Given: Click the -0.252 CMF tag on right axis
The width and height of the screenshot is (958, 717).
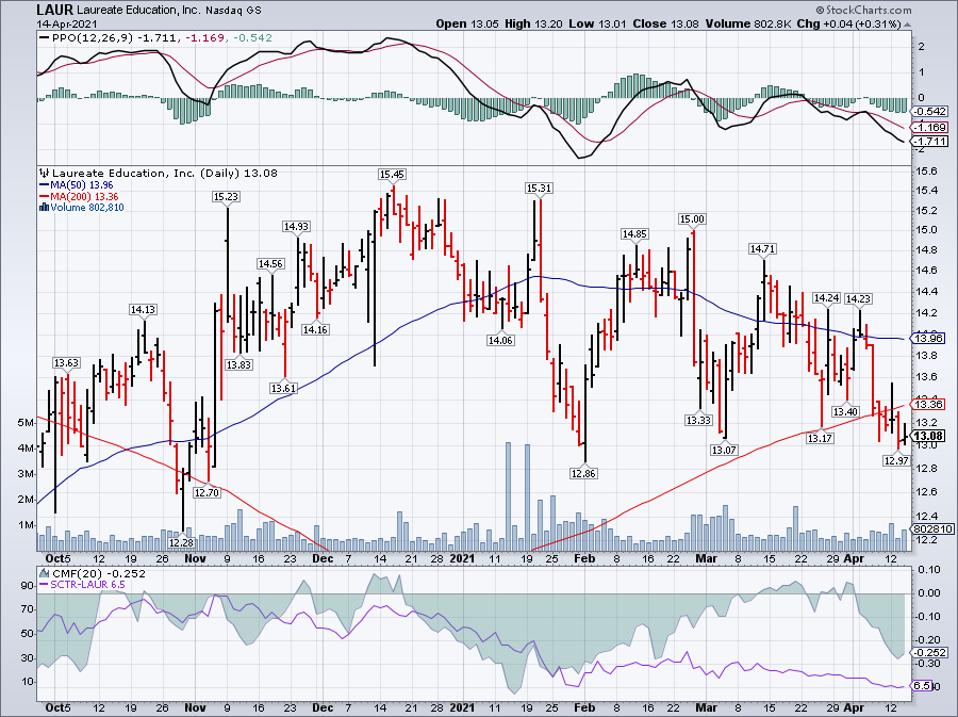Looking at the screenshot, I should (x=931, y=652).
